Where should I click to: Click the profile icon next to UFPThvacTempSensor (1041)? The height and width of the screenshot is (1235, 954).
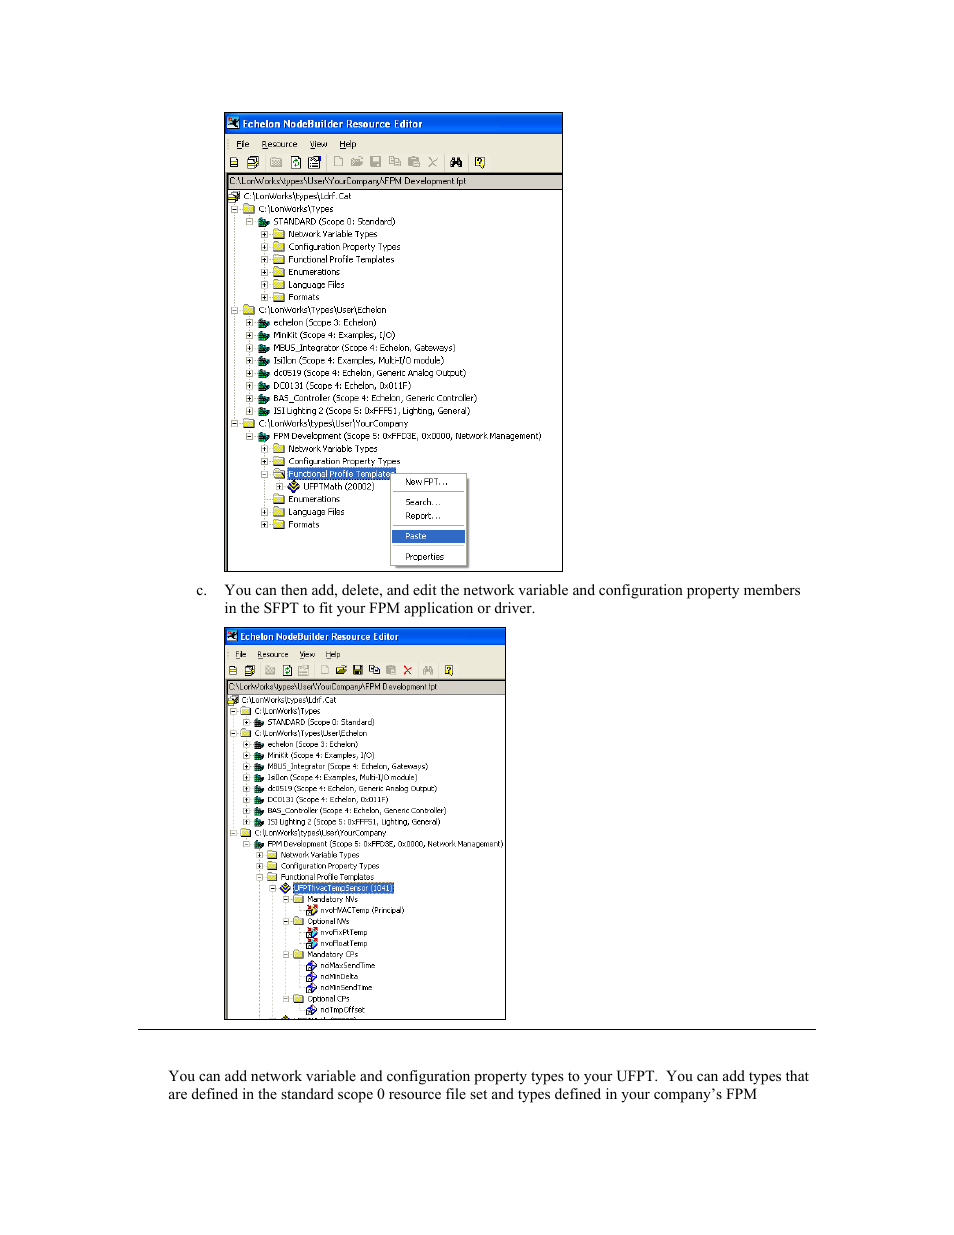(x=285, y=888)
